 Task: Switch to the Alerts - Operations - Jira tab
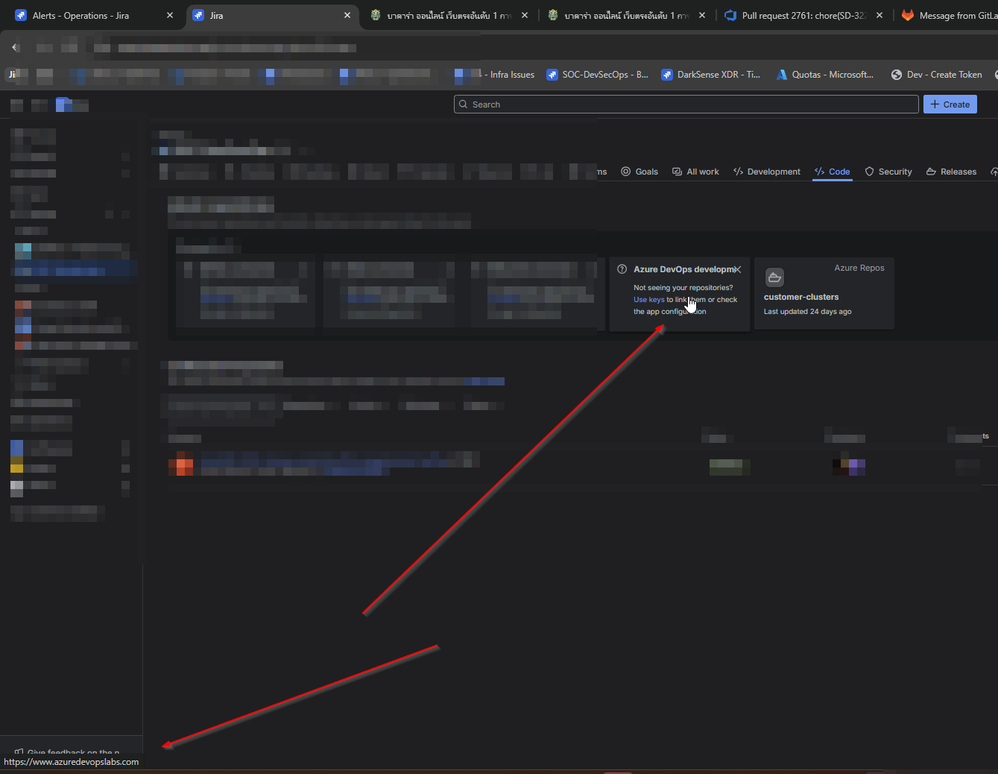[x=94, y=15]
